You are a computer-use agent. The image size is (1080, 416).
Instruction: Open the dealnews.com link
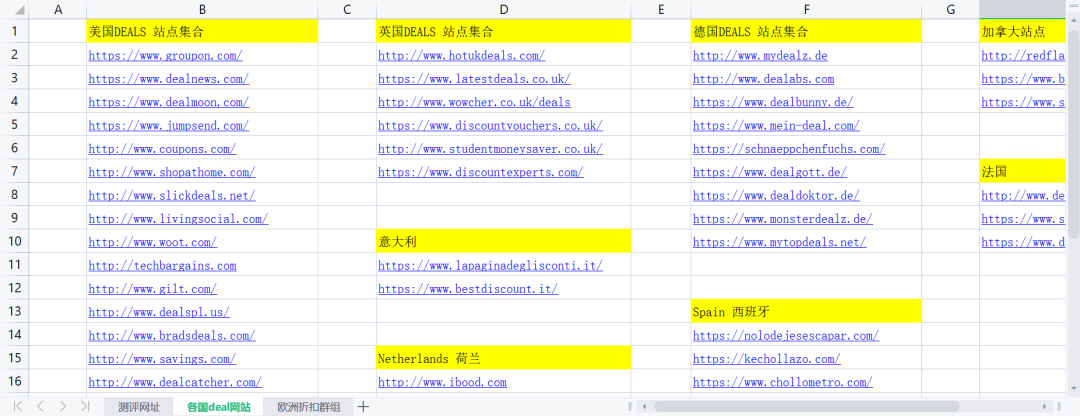(169, 79)
